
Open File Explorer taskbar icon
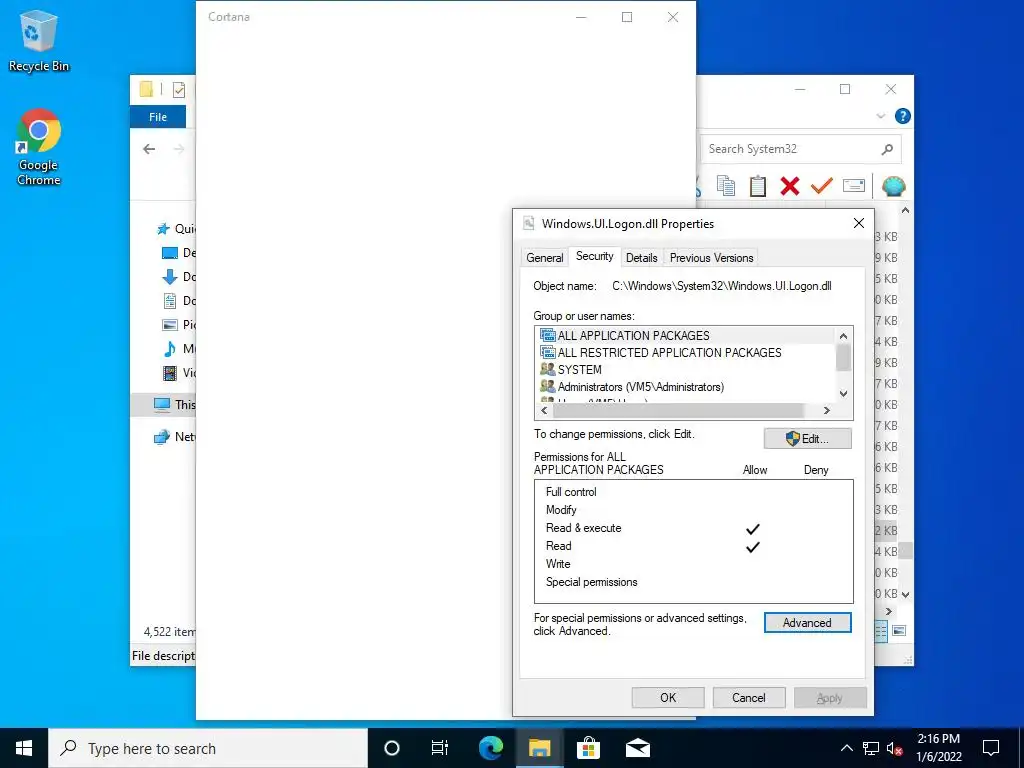coord(539,748)
